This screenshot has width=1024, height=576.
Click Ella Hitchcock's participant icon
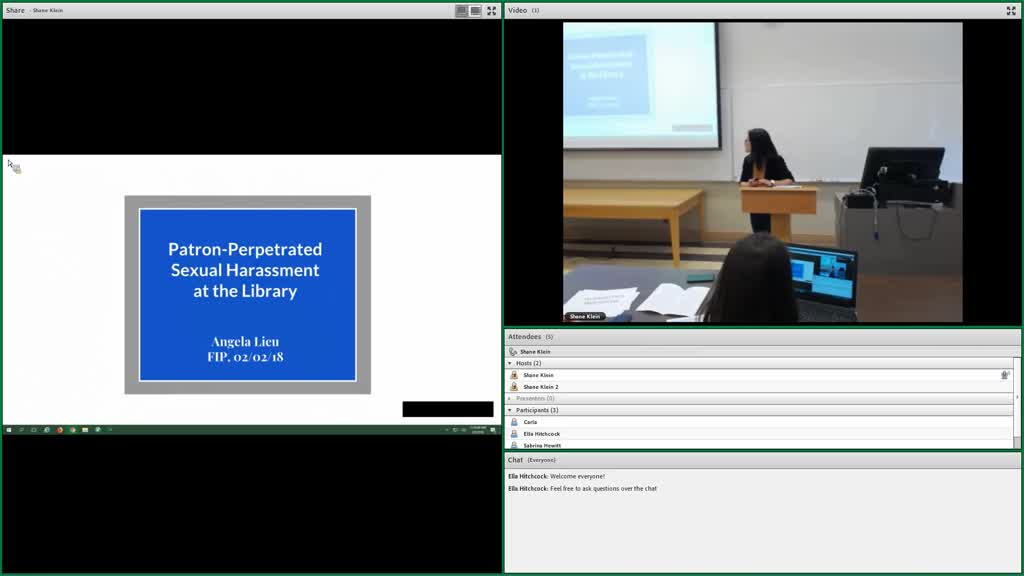(x=514, y=434)
